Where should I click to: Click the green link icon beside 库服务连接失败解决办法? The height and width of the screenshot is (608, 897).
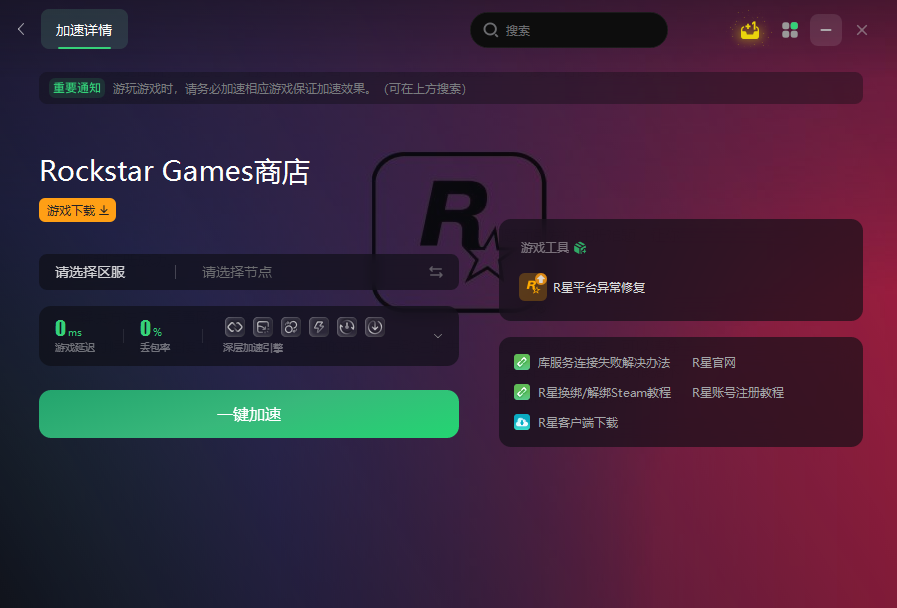click(x=522, y=362)
